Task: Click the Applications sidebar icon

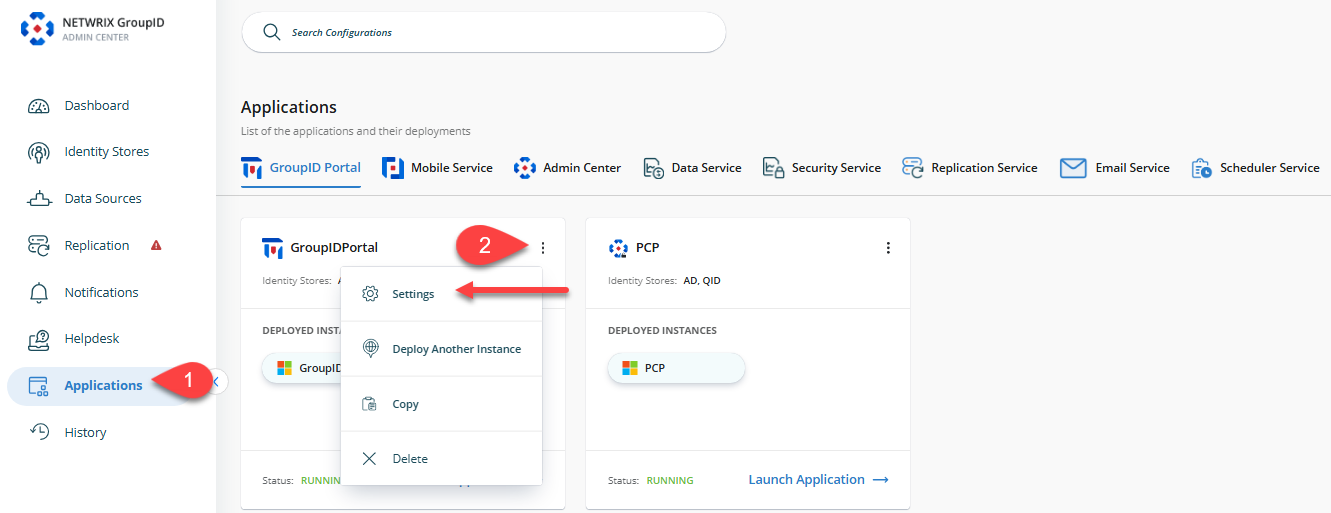Action: point(39,386)
